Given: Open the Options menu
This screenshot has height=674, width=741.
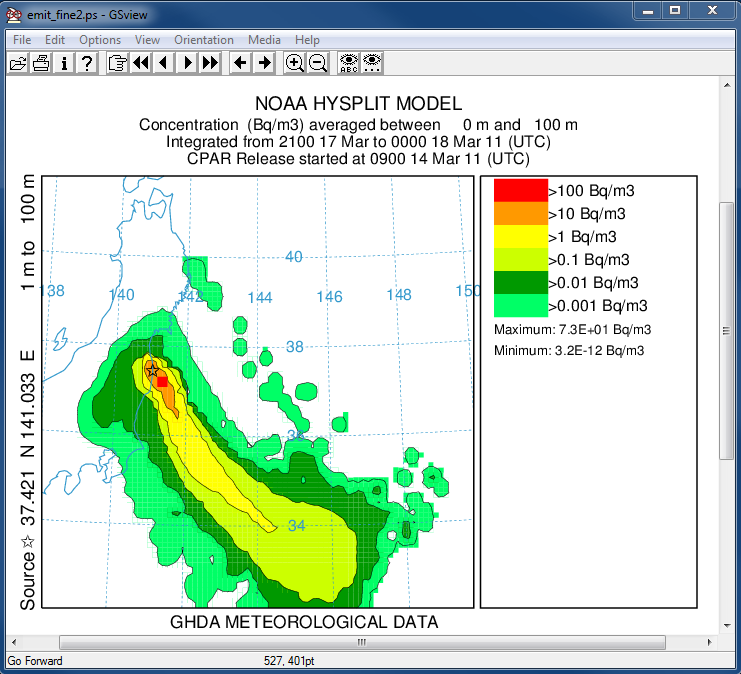Looking at the screenshot, I should point(100,40).
